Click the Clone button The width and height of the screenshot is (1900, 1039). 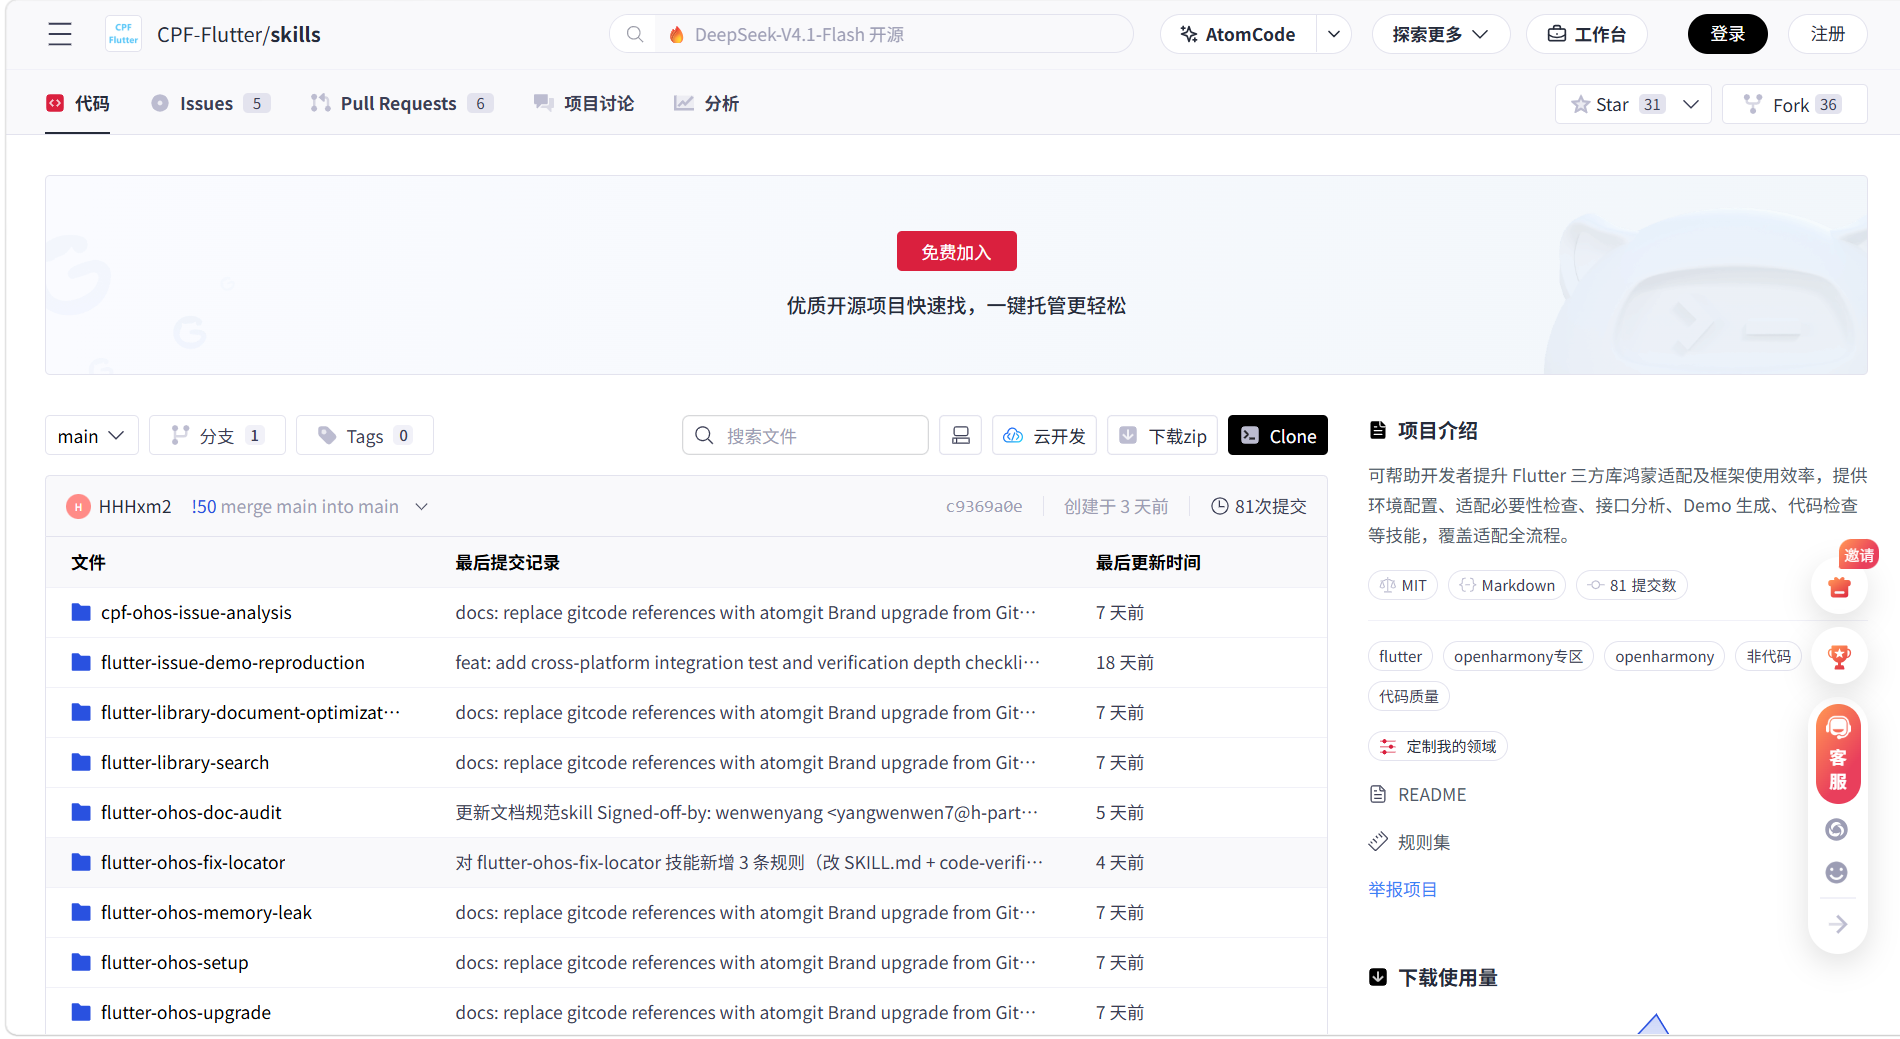pyautogui.click(x=1278, y=435)
